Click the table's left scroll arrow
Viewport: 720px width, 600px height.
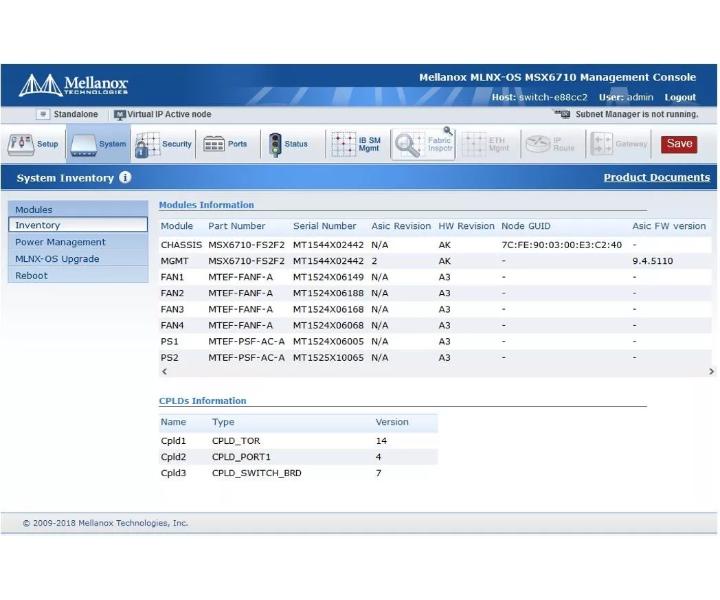(164, 371)
